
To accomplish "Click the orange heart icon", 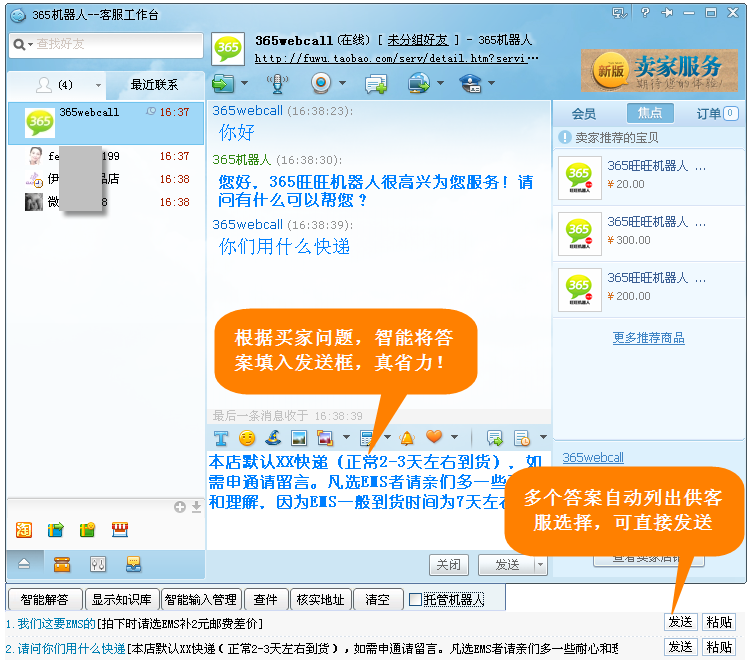I will coord(434,436).
